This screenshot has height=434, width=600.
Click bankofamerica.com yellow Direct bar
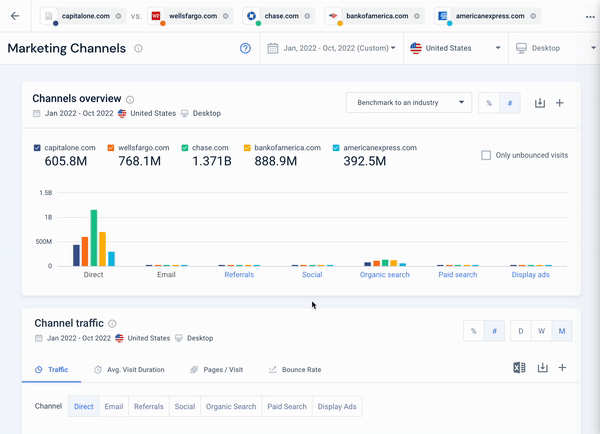pyautogui.click(x=103, y=249)
